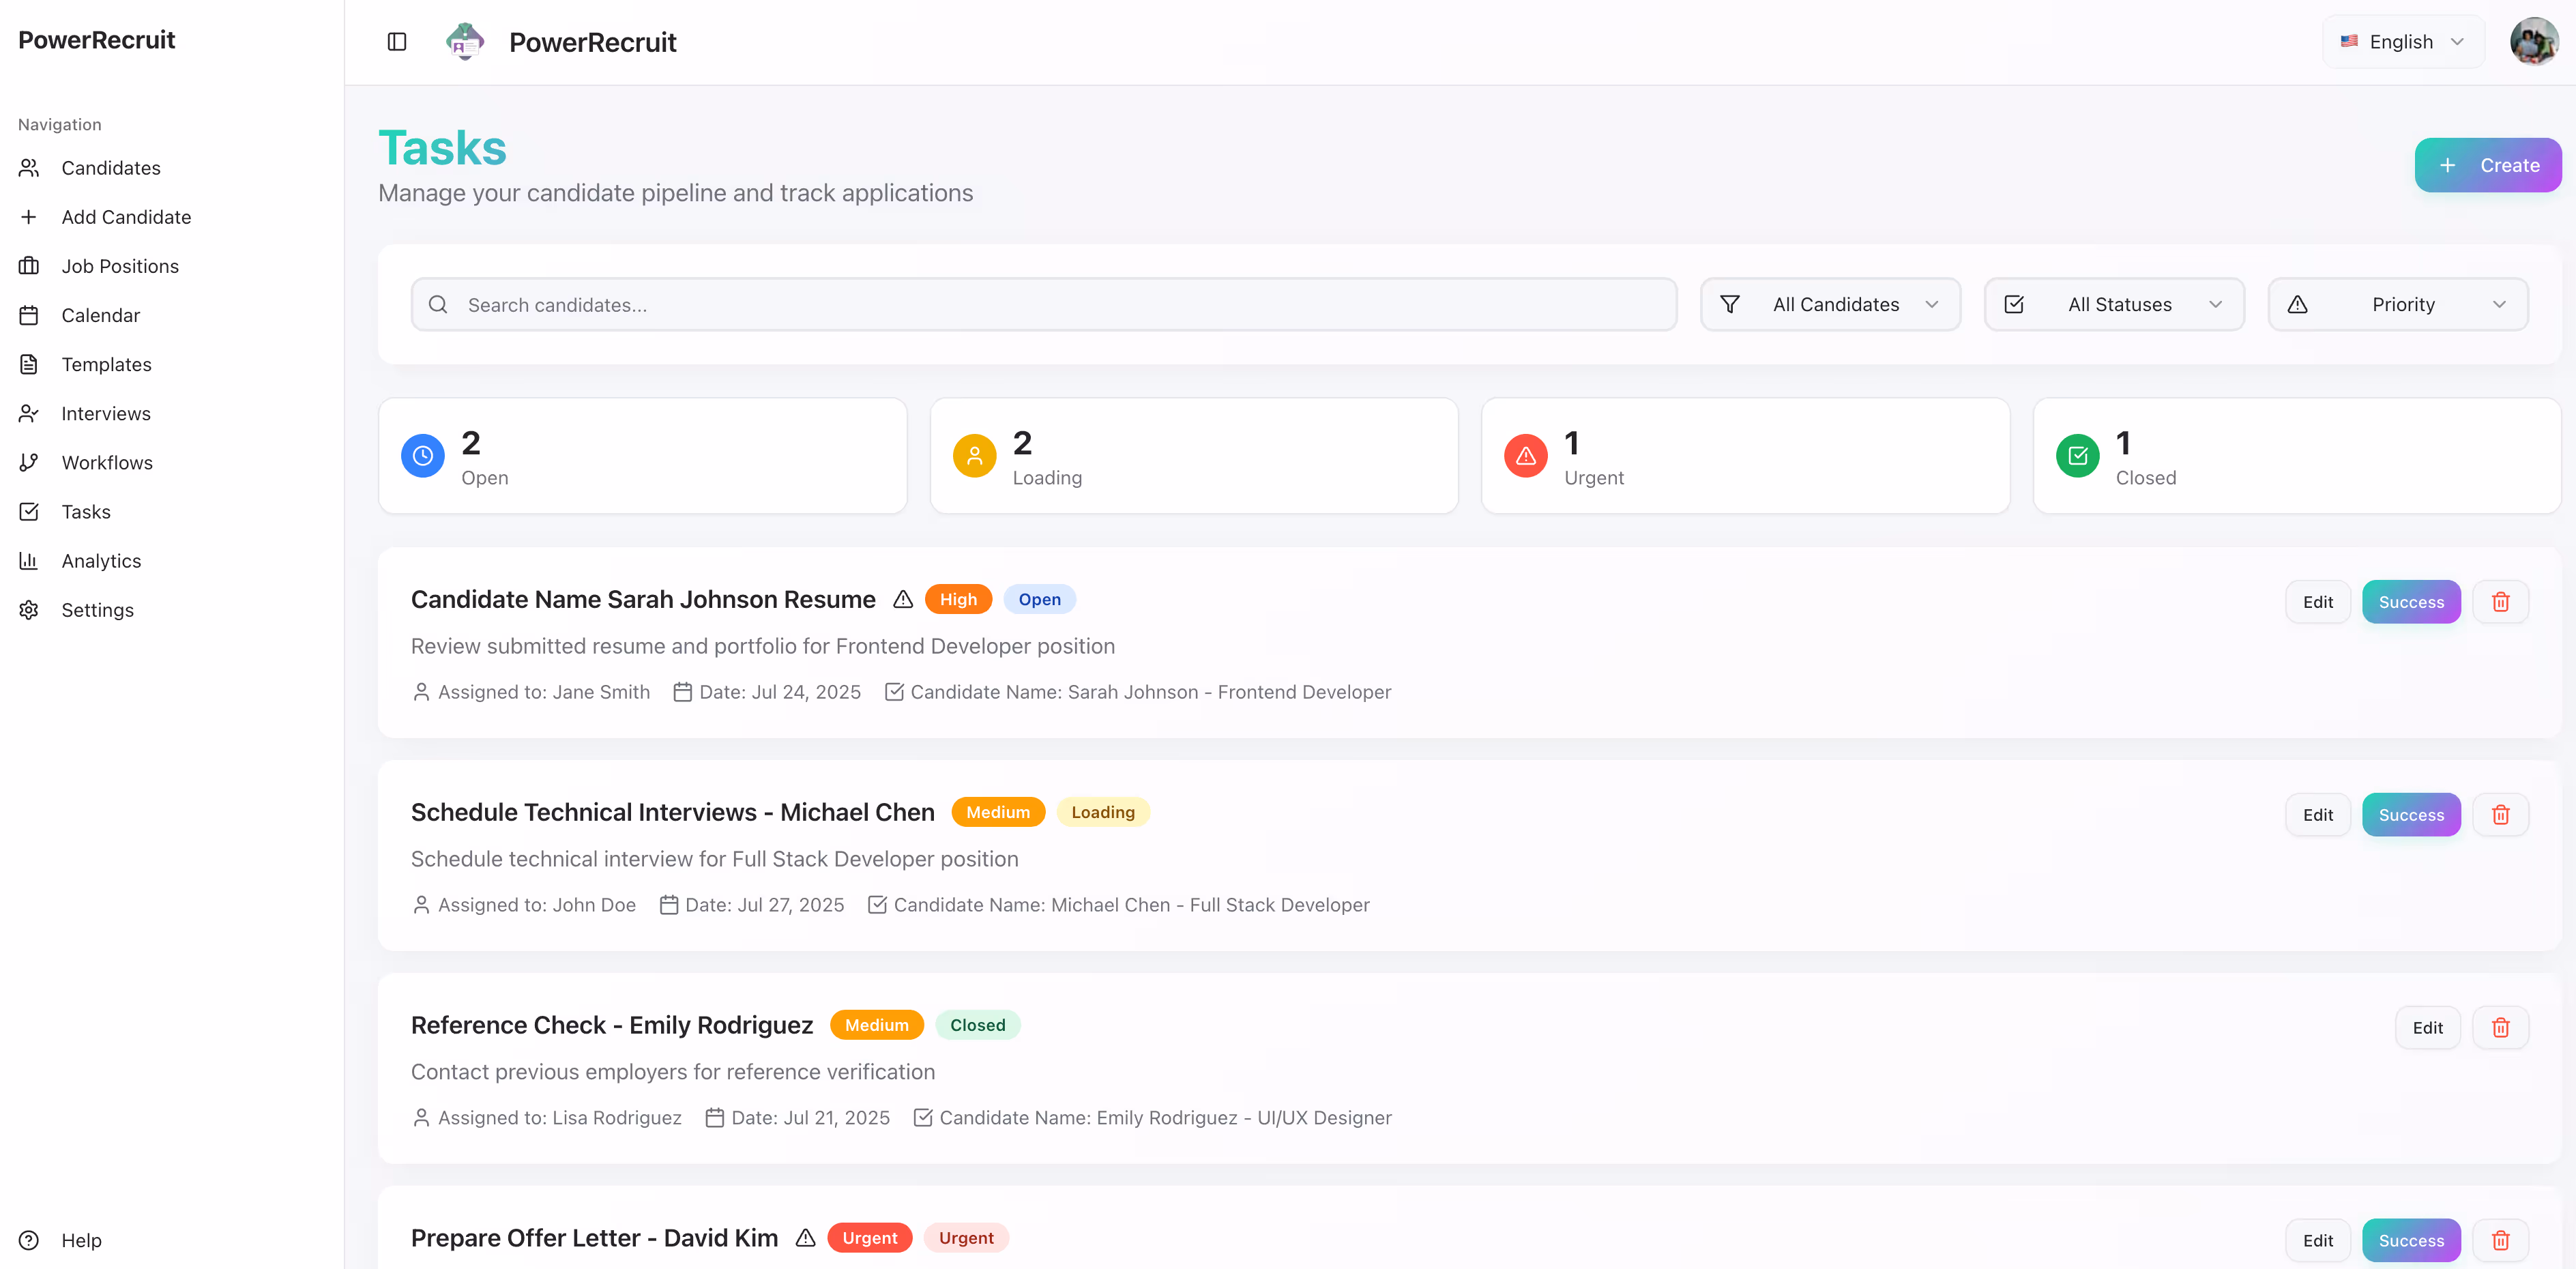Expand the Priority filter dropdown
Image resolution: width=2576 pixels, height=1269 pixels.
[2398, 305]
